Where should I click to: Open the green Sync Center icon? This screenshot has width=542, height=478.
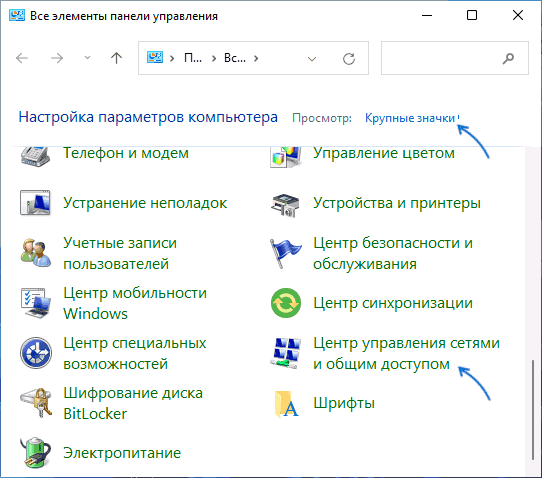click(286, 303)
